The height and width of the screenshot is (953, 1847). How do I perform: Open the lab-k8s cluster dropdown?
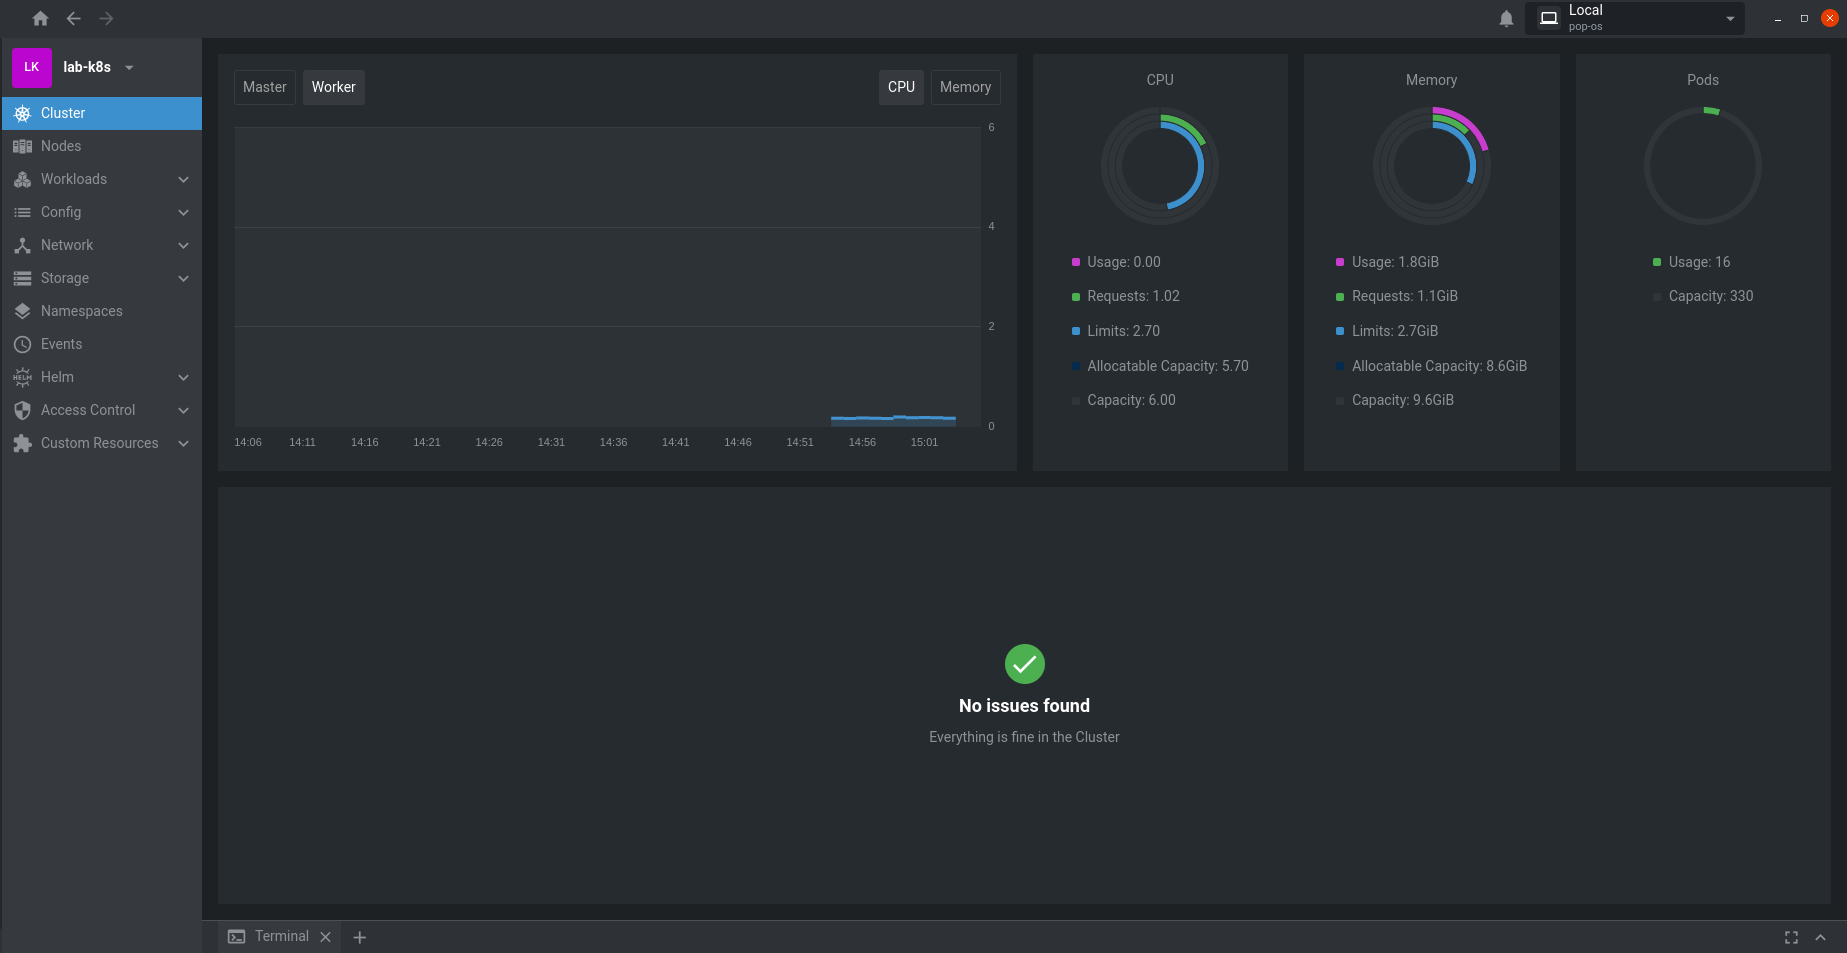pyautogui.click(x=129, y=68)
